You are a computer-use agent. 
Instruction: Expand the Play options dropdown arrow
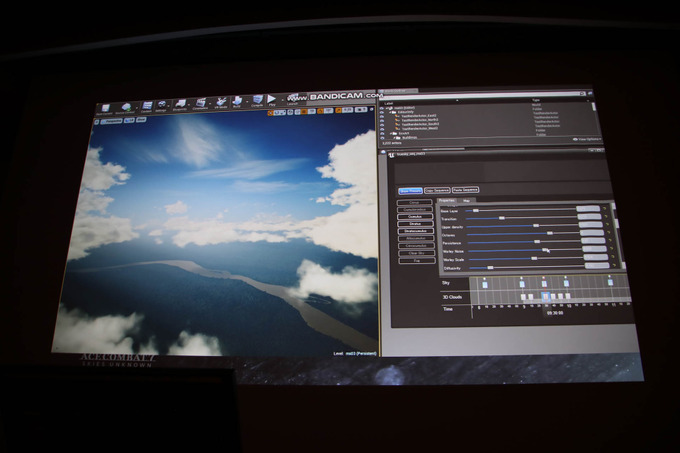[x=282, y=100]
